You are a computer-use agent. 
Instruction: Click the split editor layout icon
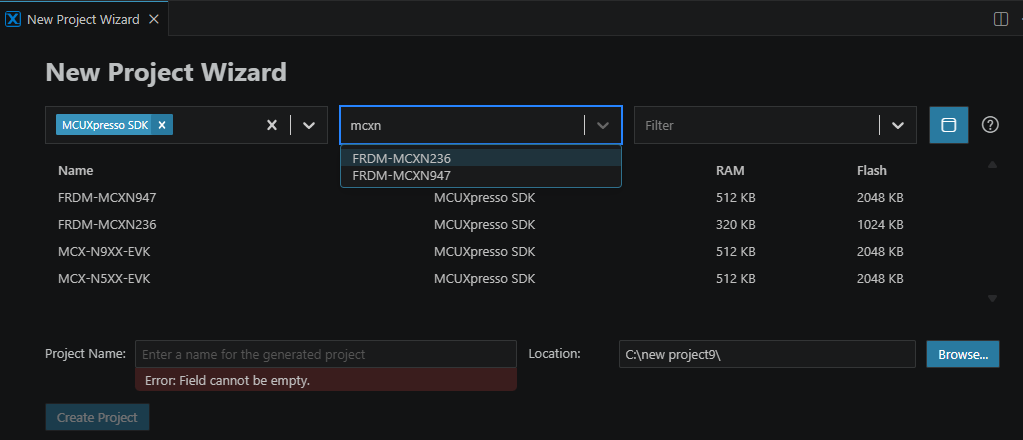coord(1001,19)
